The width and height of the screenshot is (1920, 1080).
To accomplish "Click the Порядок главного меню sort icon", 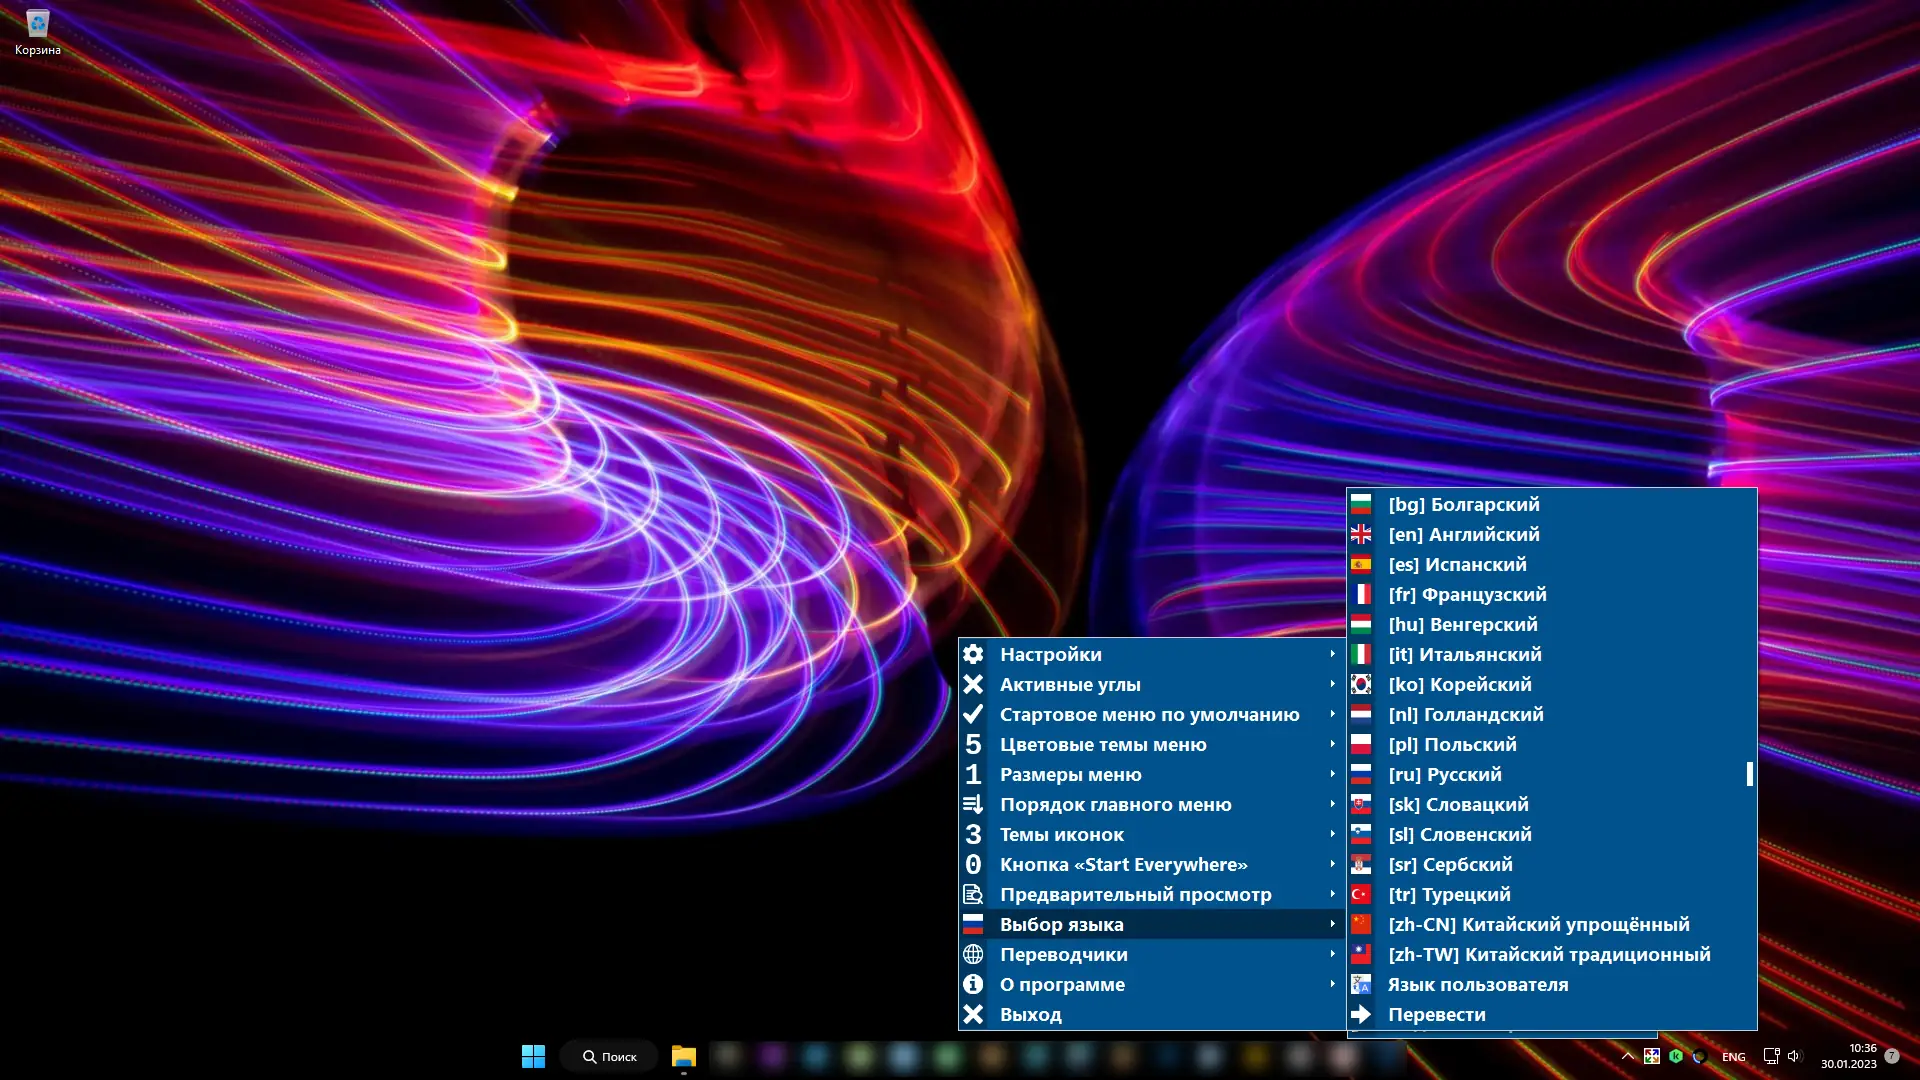I will coord(973,804).
